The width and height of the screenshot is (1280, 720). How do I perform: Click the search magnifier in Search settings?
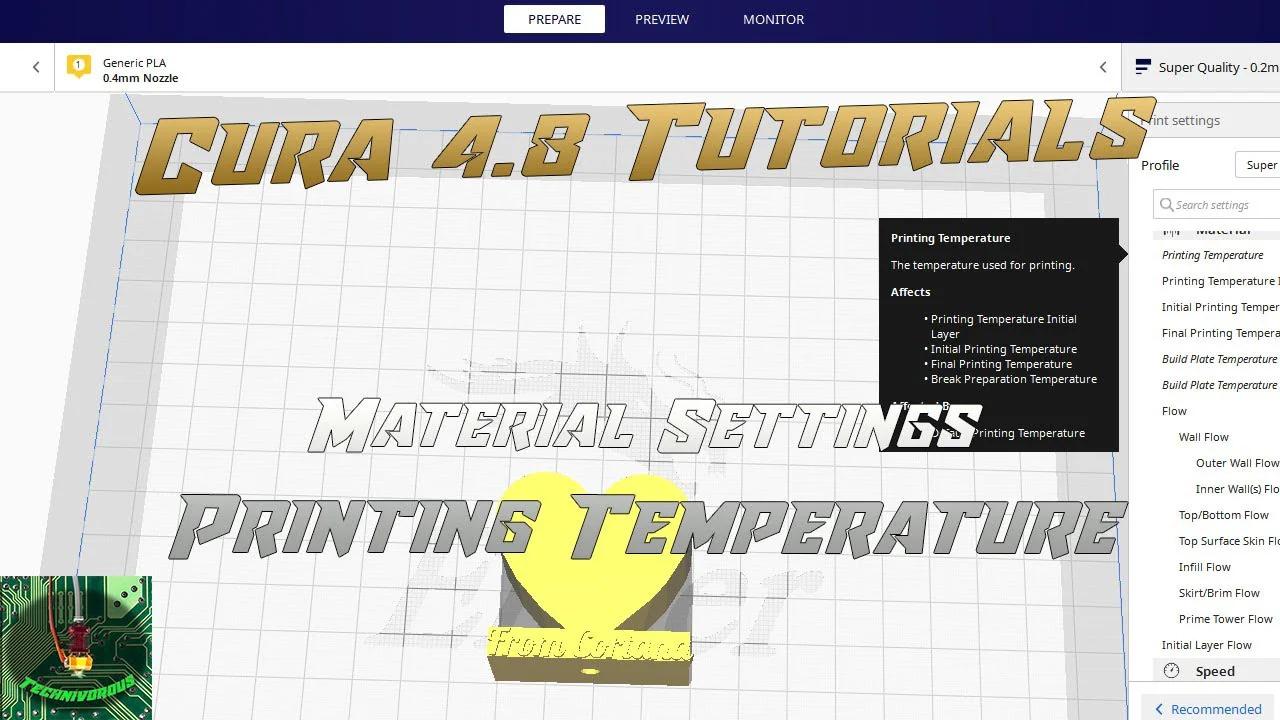pyautogui.click(x=1166, y=204)
